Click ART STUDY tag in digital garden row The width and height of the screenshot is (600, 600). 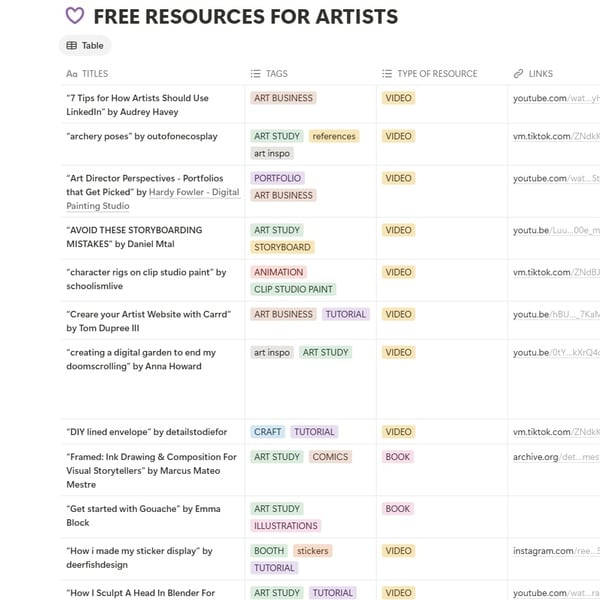click(x=325, y=352)
